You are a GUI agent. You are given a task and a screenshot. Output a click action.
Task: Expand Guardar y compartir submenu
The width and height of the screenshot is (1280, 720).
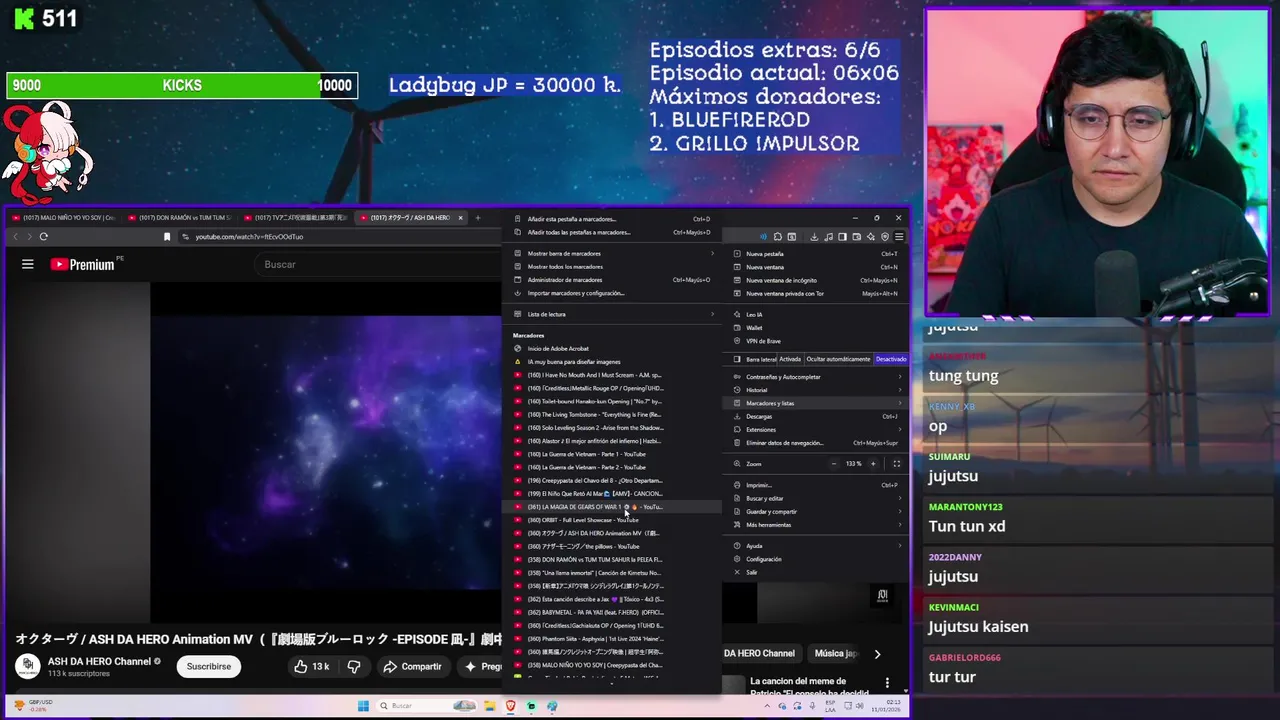pos(817,511)
